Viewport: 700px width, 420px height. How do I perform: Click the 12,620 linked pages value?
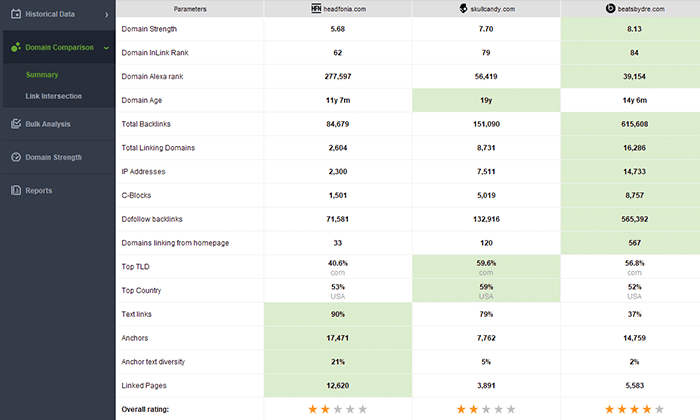click(x=338, y=386)
